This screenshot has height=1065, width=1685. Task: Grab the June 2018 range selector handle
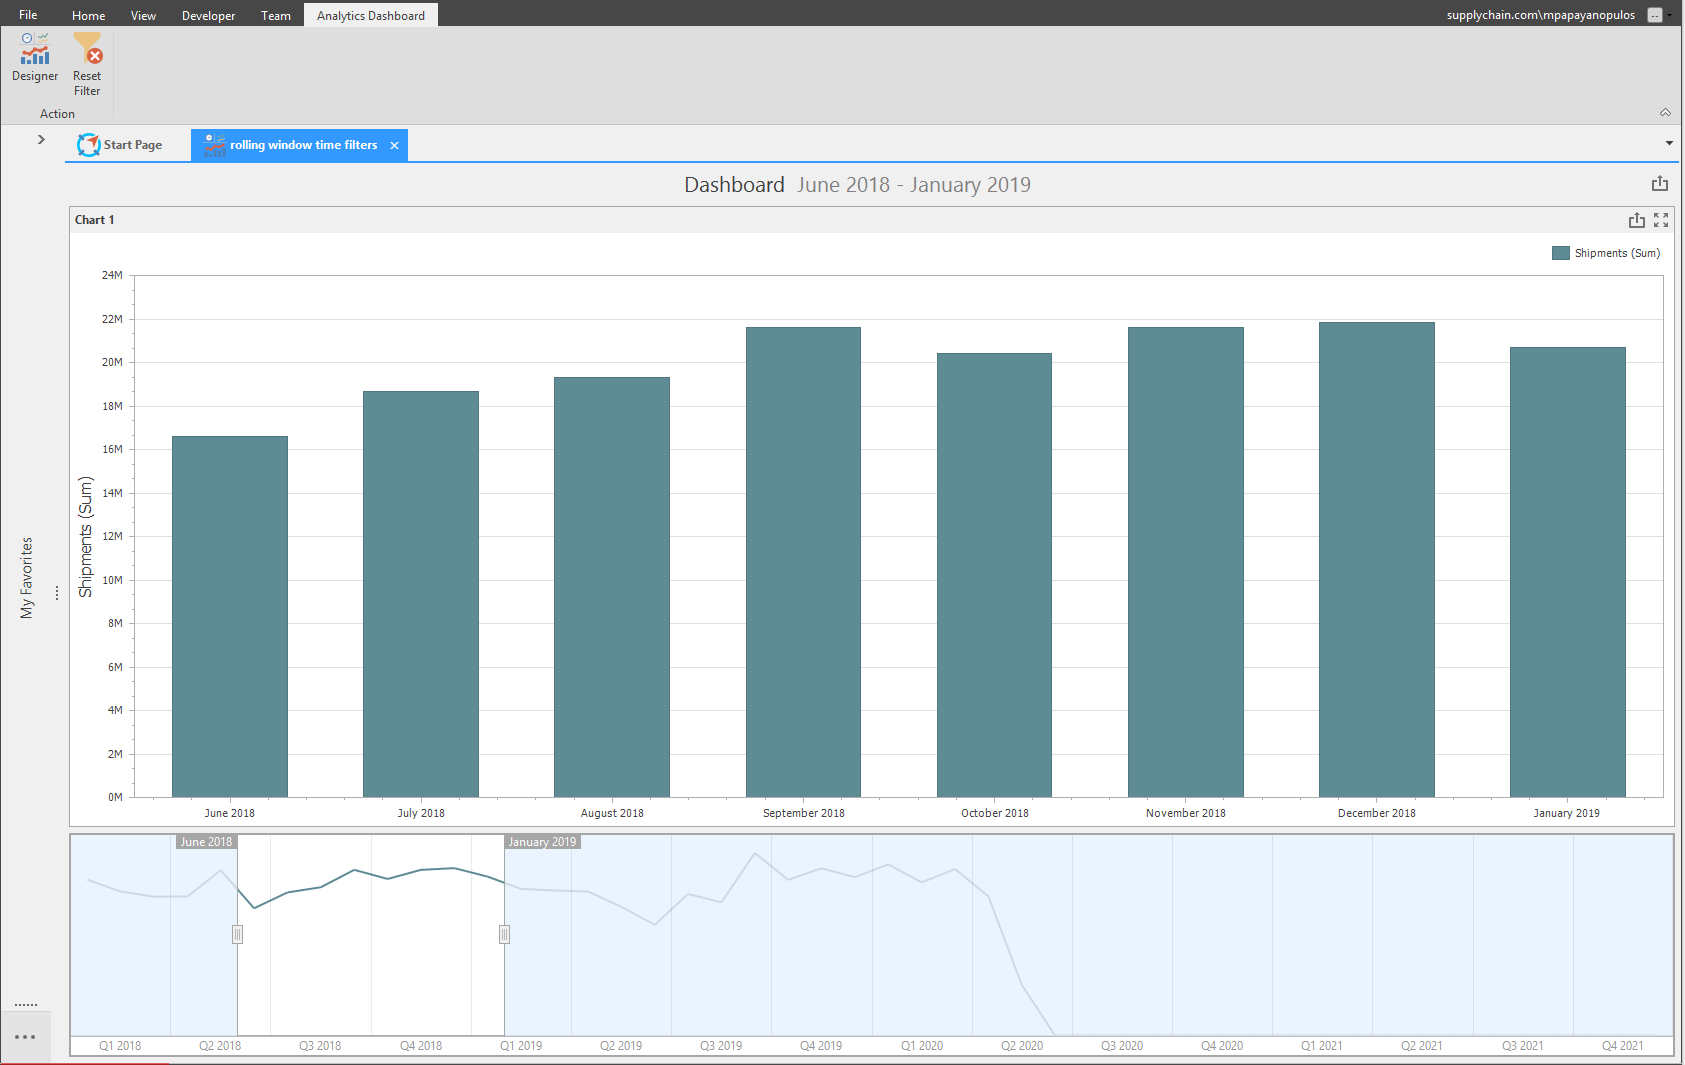click(237, 934)
